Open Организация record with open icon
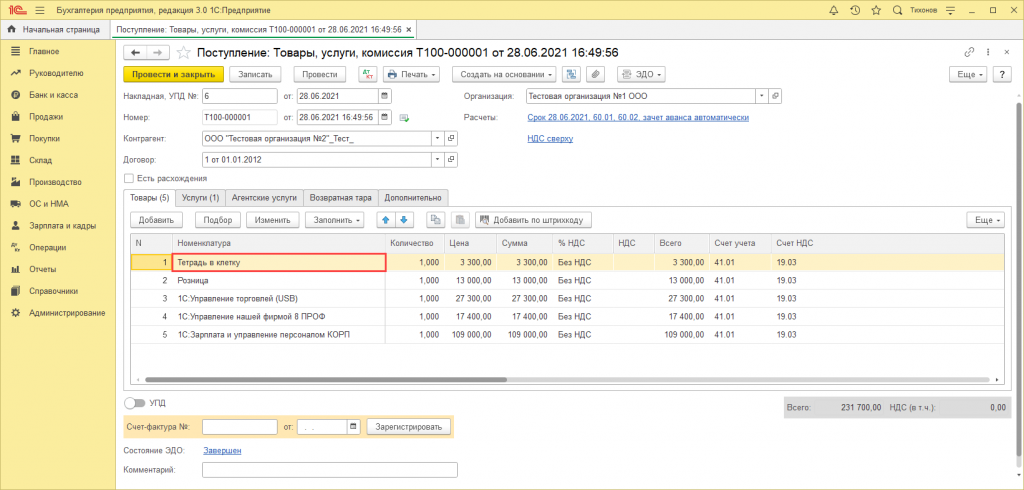This screenshot has width=1024, height=490. pyautogui.click(x=776, y=96)
